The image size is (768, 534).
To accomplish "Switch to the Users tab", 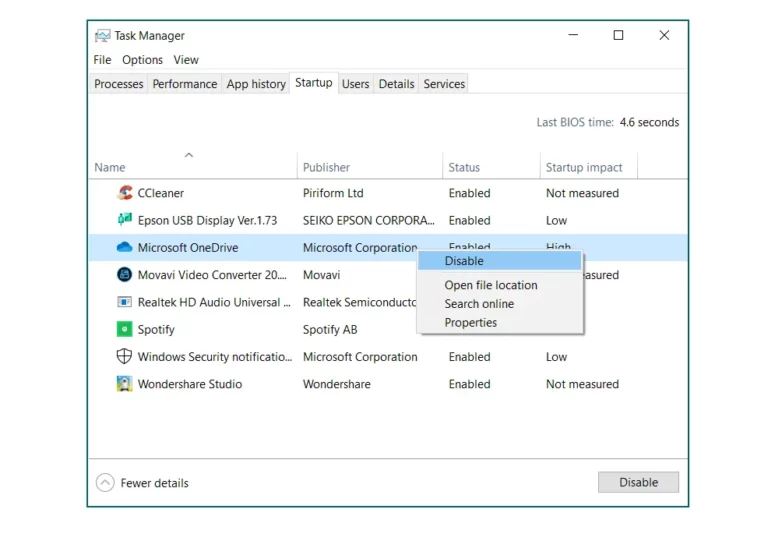I will [x=356, y=84].
